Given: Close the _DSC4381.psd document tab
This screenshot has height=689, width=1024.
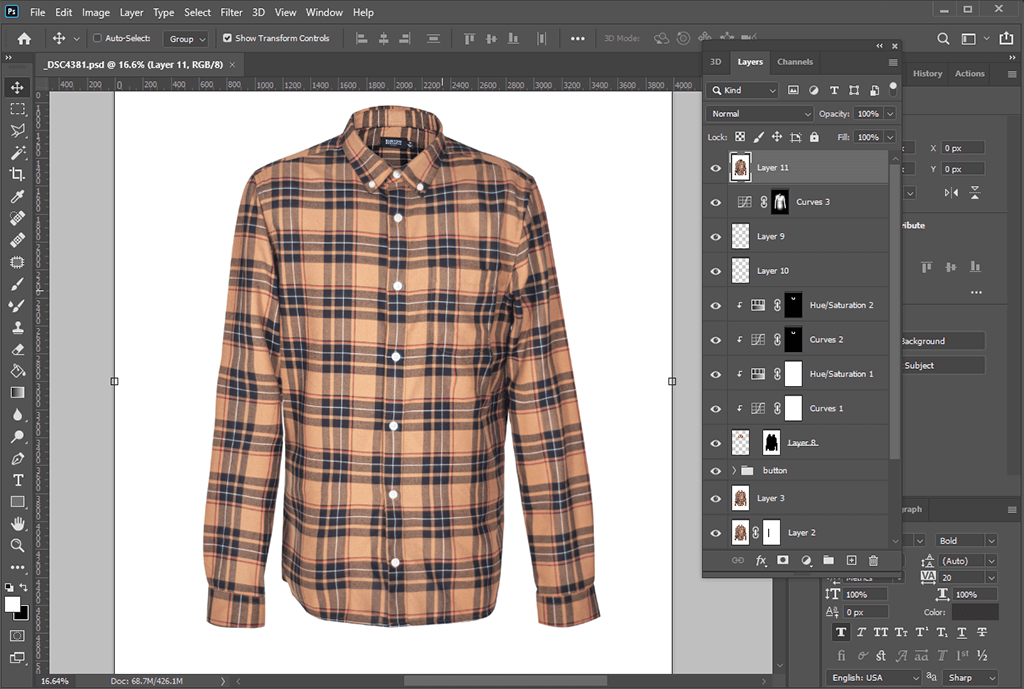Looking at the screenshot, I should coord(232,65).
